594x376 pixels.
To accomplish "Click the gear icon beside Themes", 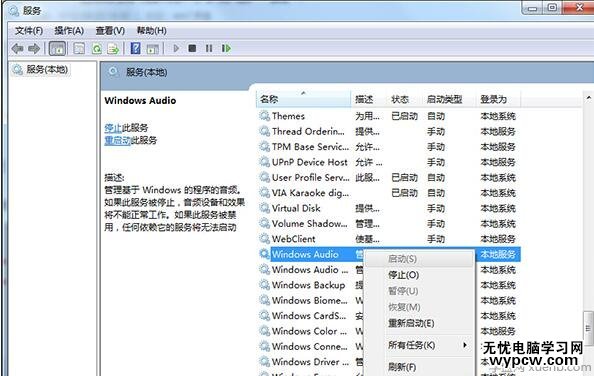I will (264, 115).
